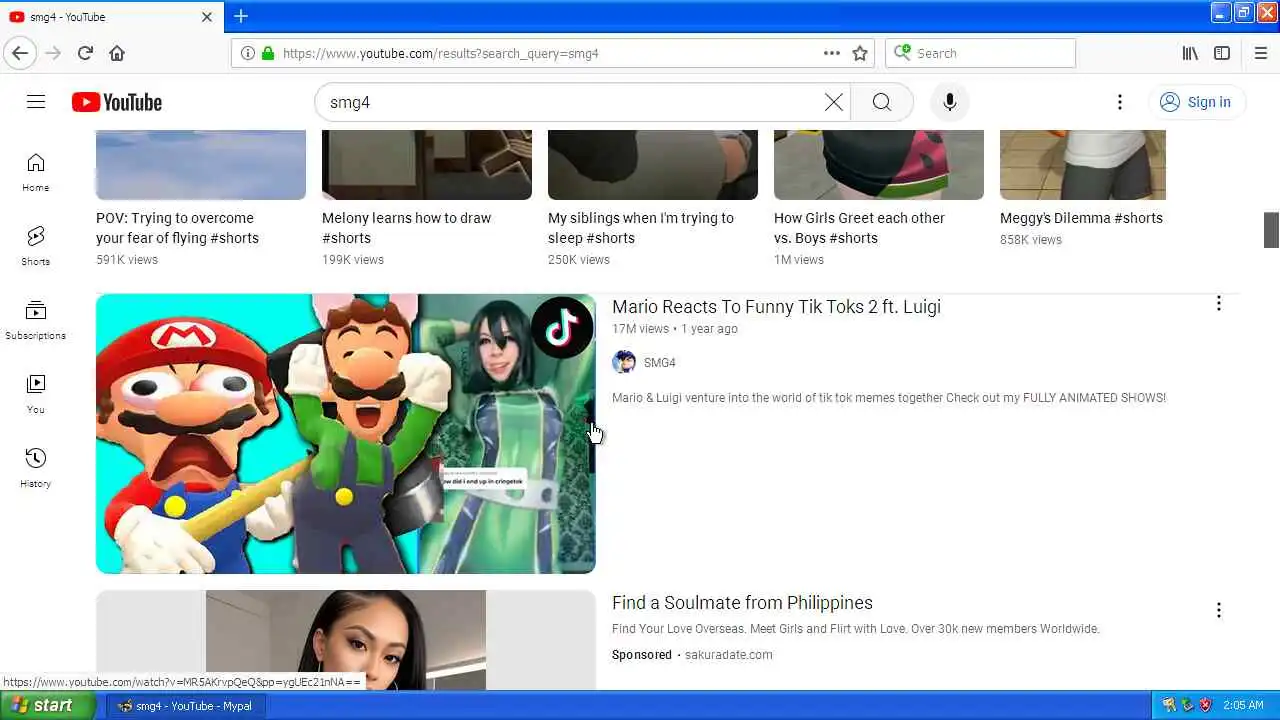Open the SMG4 channel name link

(x=660, y=363)
